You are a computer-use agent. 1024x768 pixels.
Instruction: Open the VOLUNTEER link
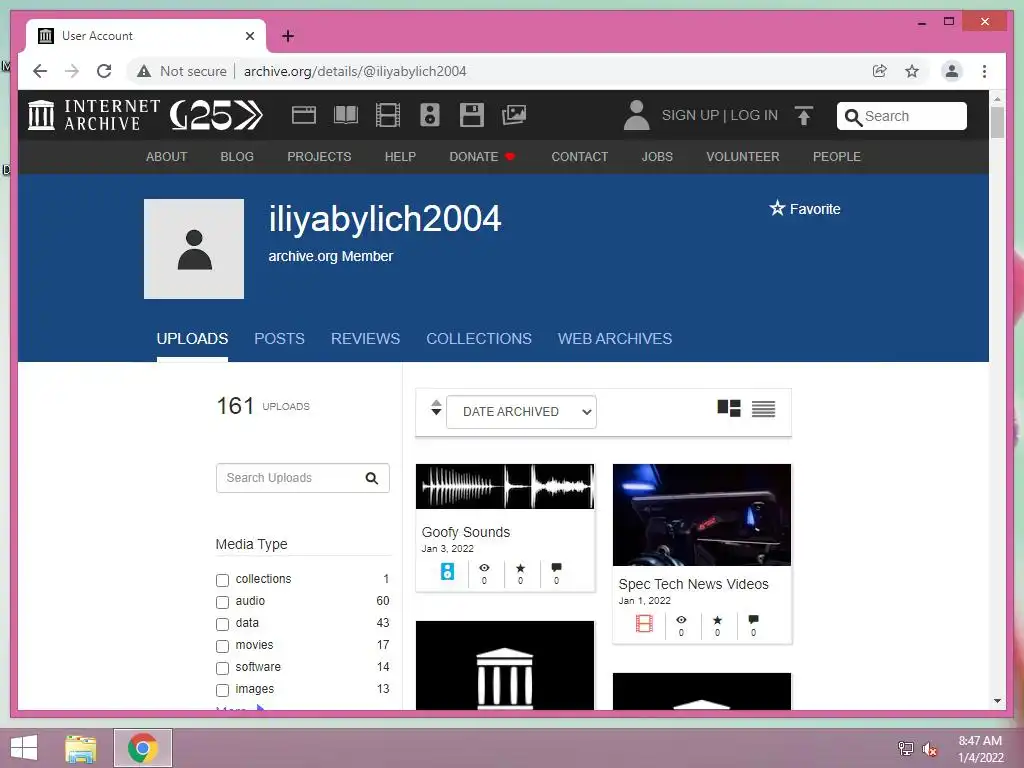click(743, 157)
